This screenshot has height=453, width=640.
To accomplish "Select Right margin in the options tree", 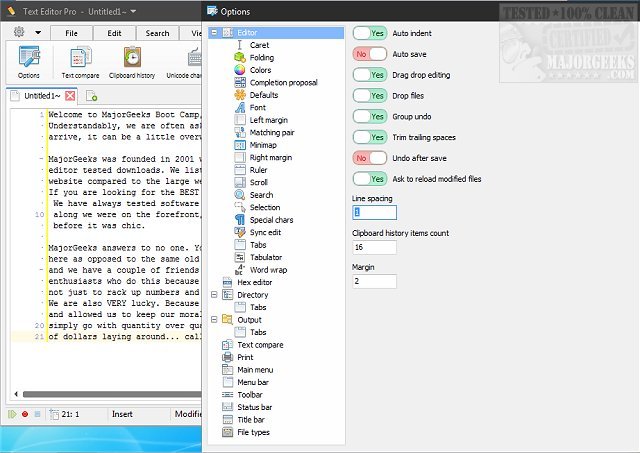I will [x=271, y=158].
